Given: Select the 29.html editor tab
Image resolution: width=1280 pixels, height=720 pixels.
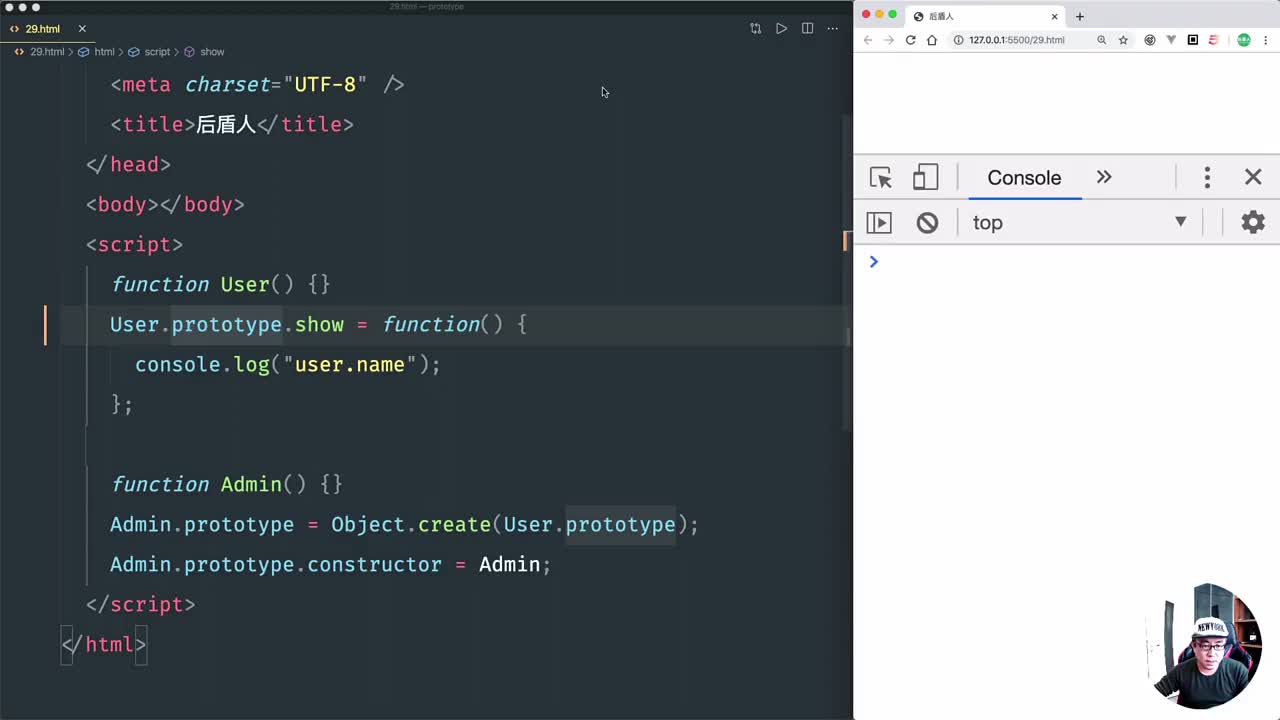Looking at the screenshot, I should (x=42, y=29).
